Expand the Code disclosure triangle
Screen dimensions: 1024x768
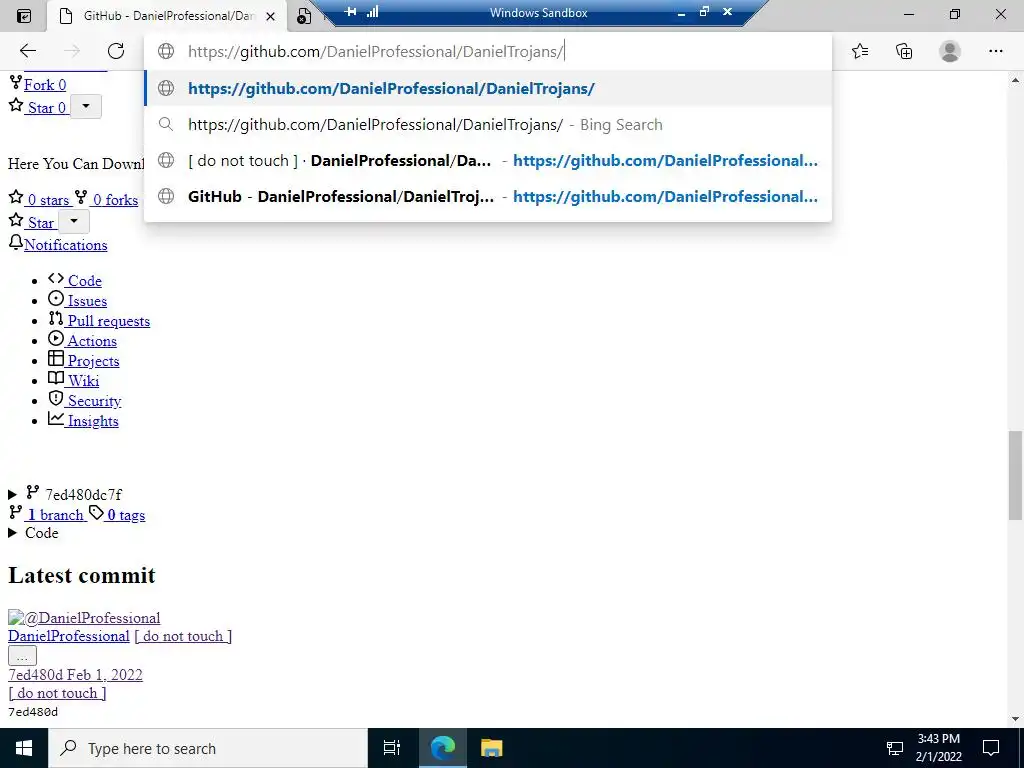pos(12,533)
